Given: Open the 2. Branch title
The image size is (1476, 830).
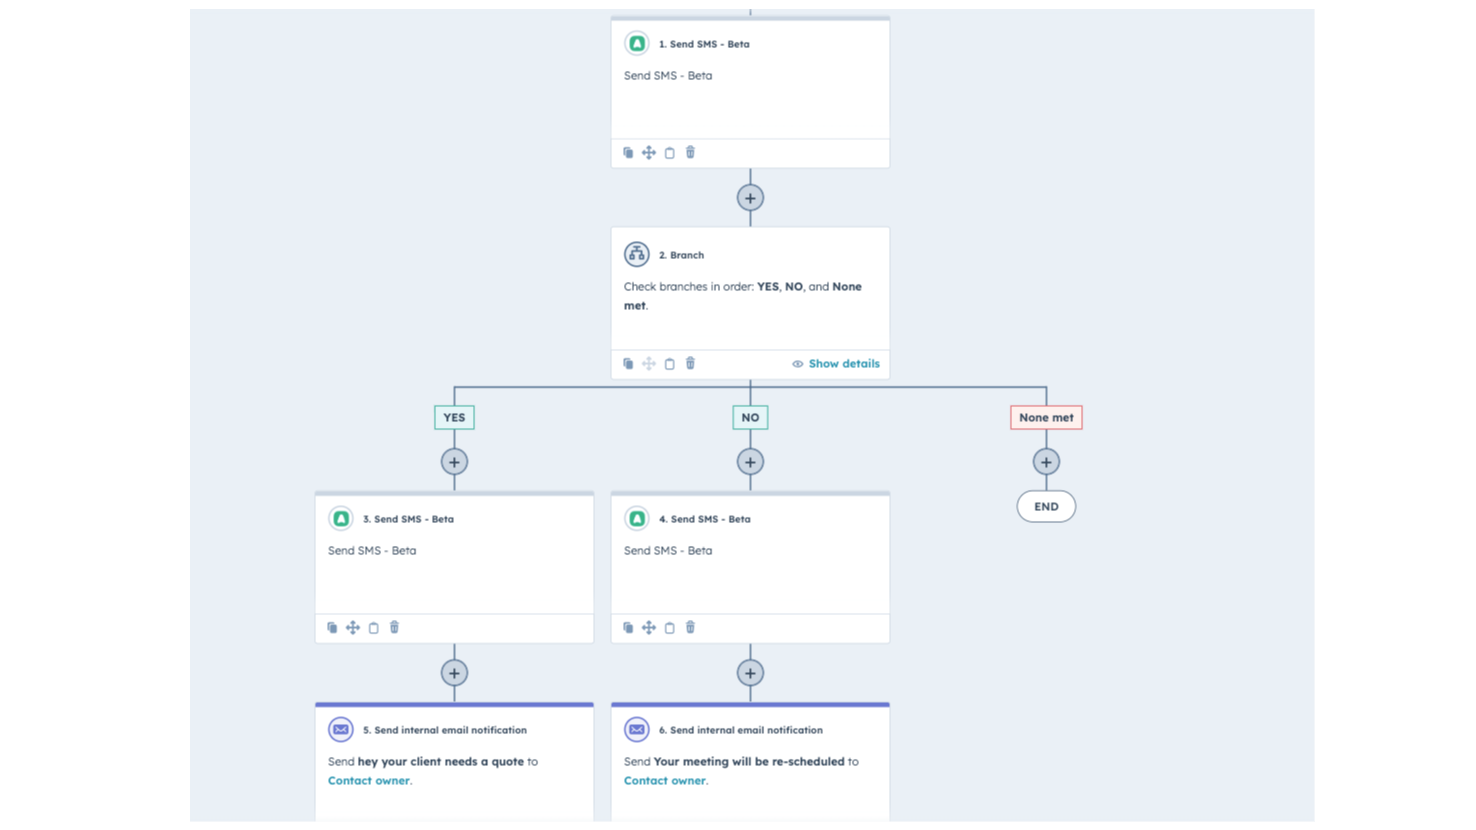Looking at the screenshot, I should (x=681, y=255).
